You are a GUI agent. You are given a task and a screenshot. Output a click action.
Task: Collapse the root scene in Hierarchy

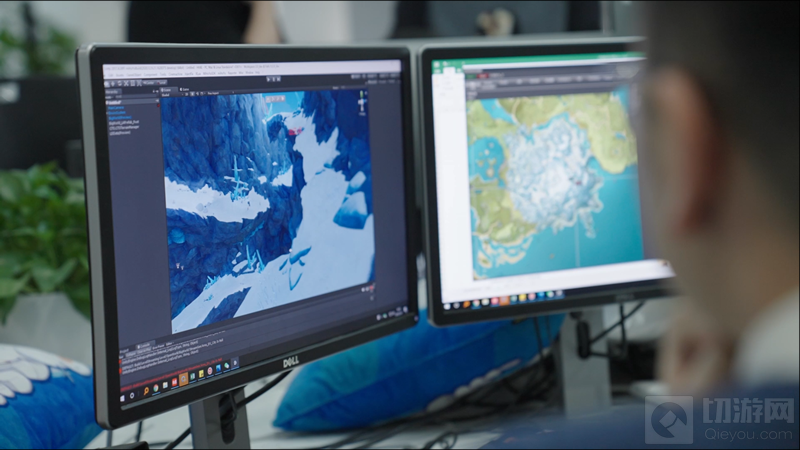tap(110, 99)
